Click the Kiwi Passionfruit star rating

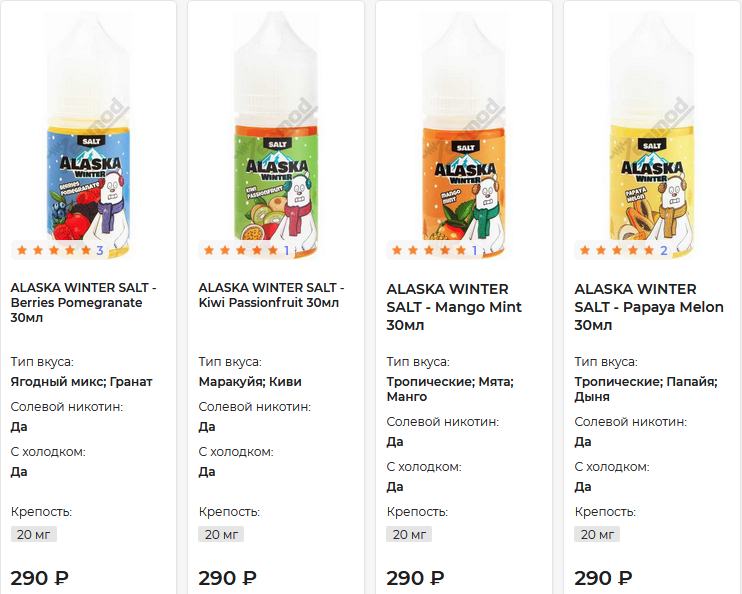[x=241, y=250]
